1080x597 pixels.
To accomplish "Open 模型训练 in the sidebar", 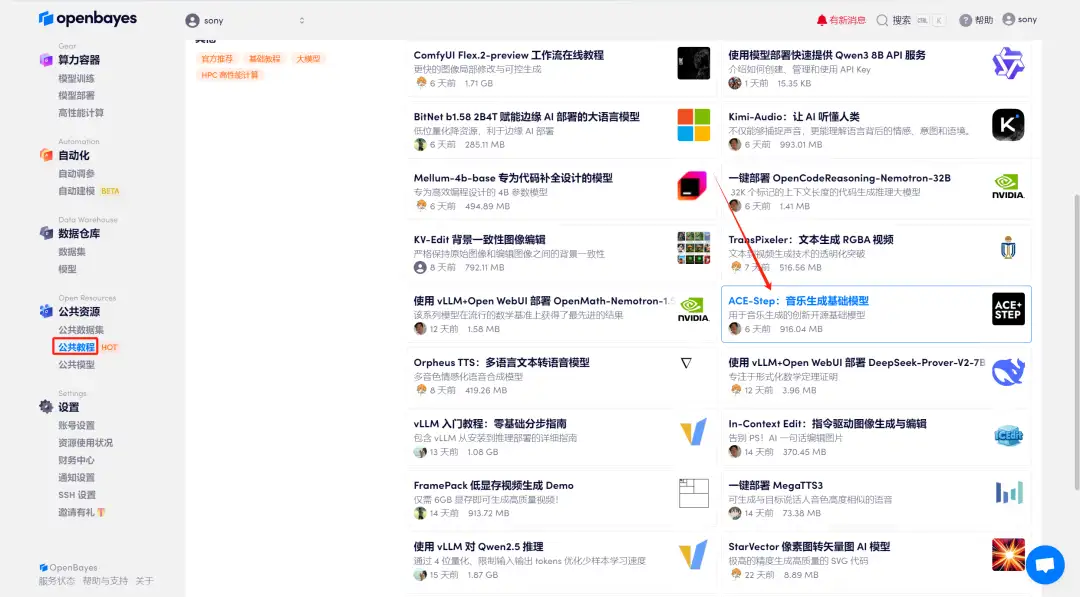I will [x=76, y=78].
